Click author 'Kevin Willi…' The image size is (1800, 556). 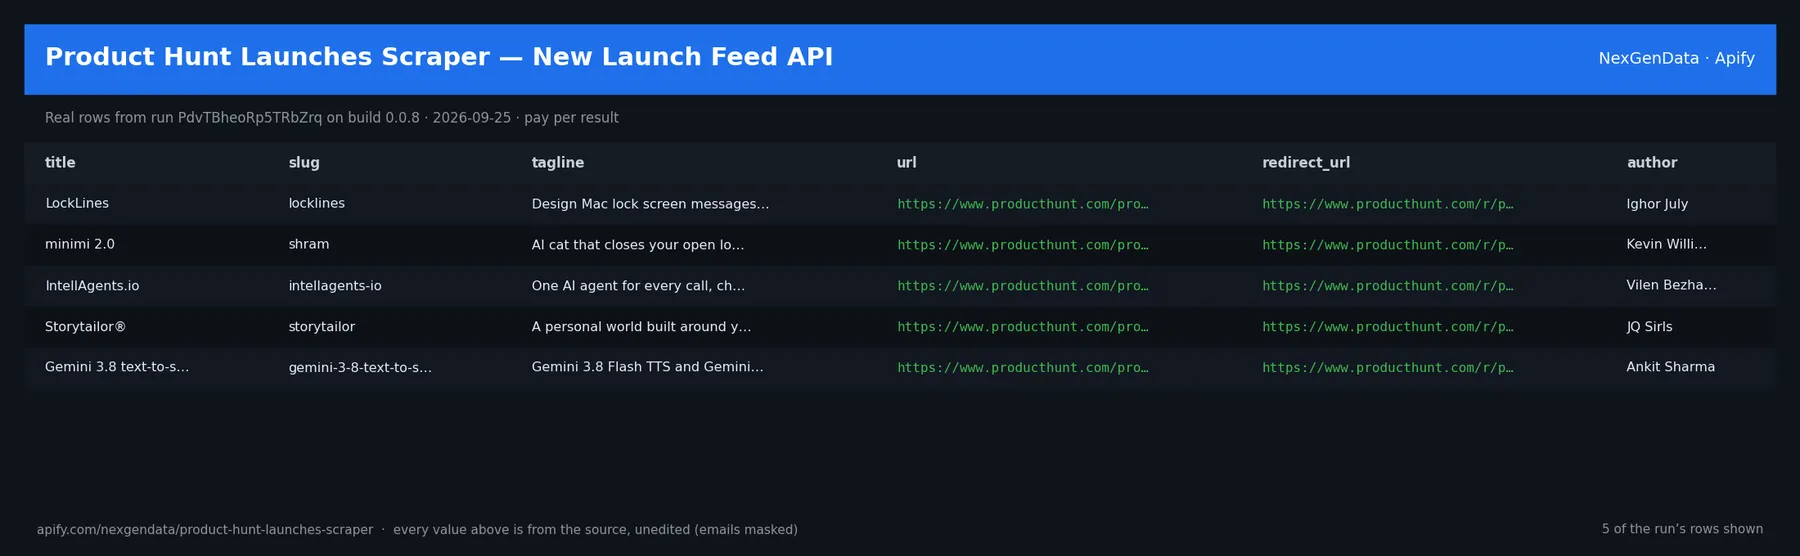pos(1666,245)
